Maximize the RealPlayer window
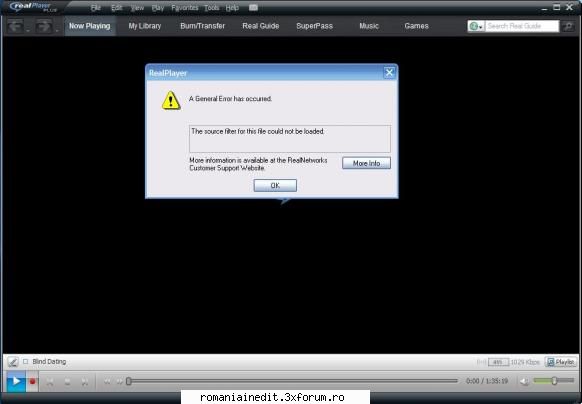 (556, 7)
